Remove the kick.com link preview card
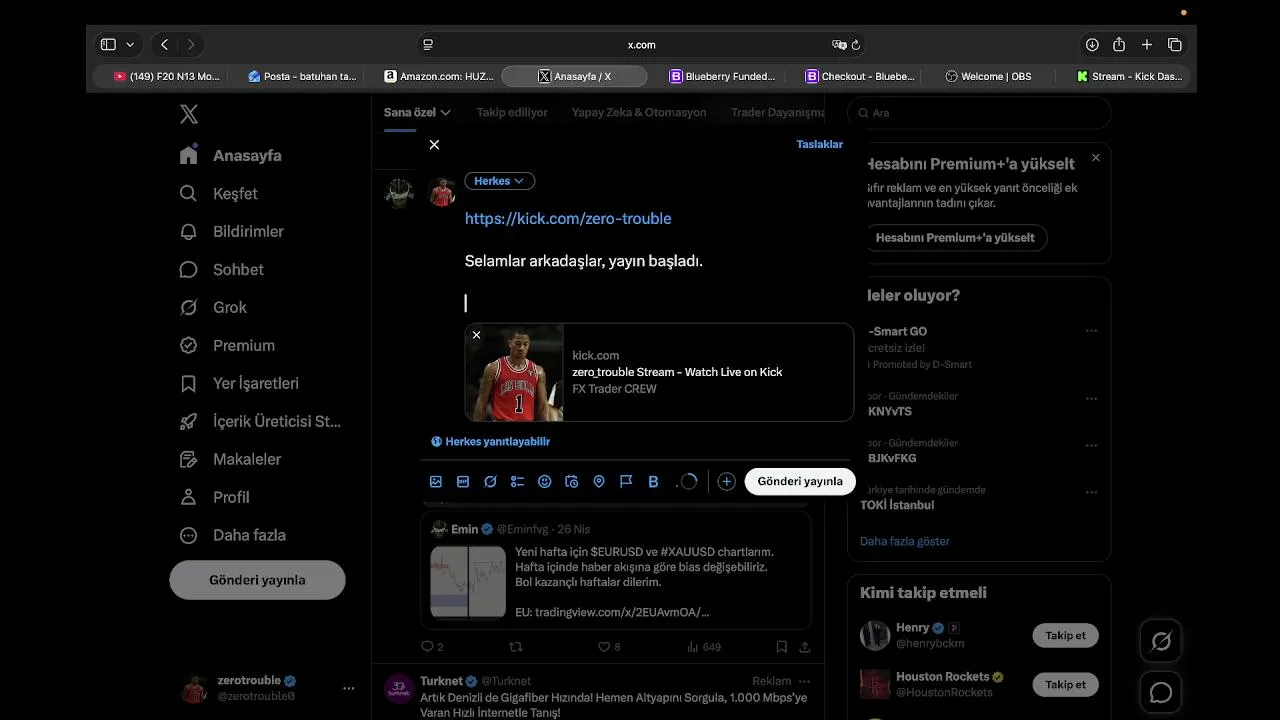1280x720 pixels. click(476, 335)
